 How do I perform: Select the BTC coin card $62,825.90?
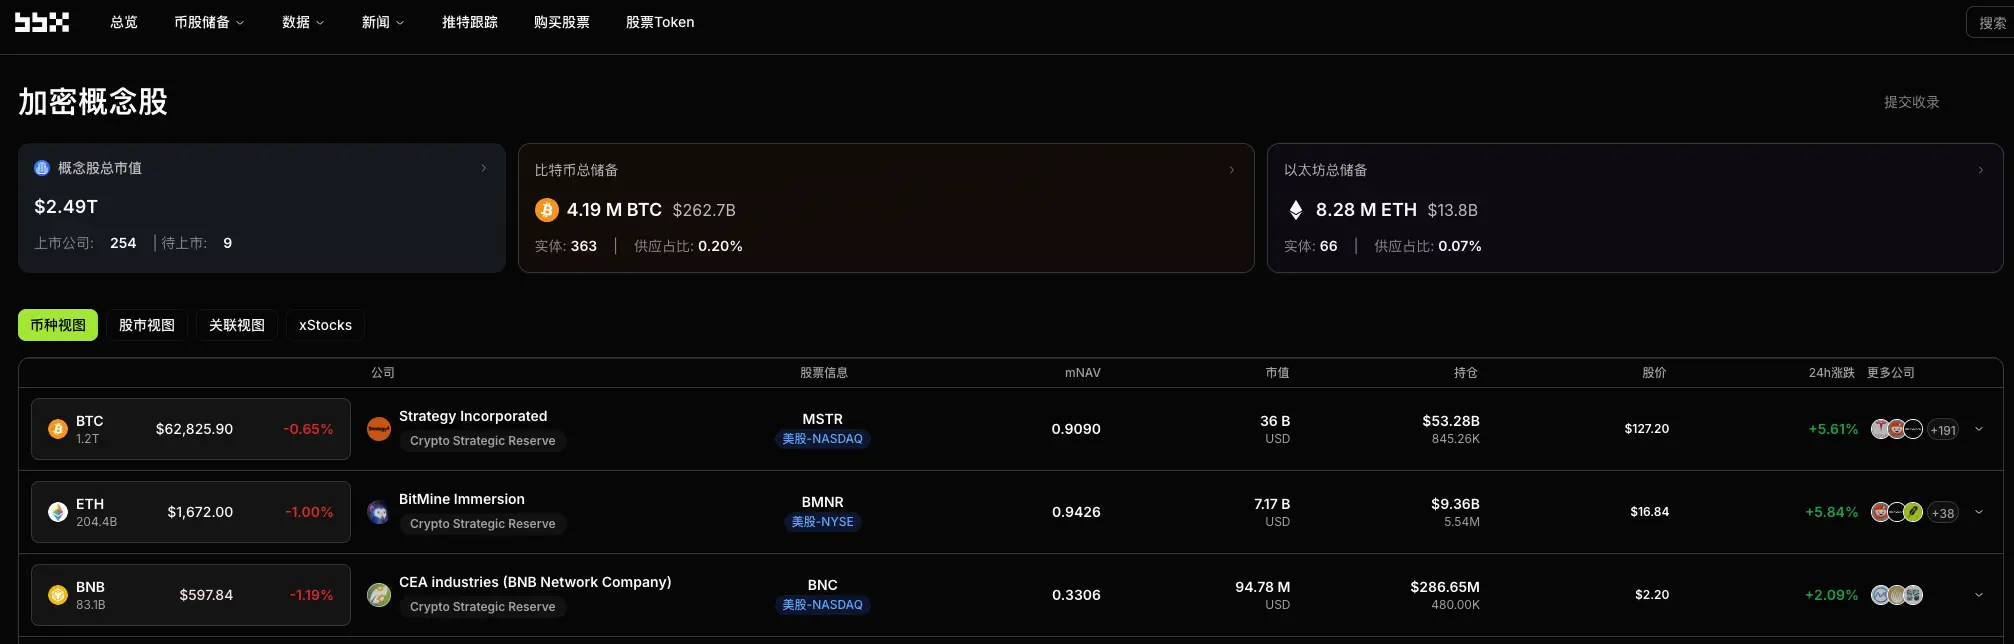coord(191,429)
